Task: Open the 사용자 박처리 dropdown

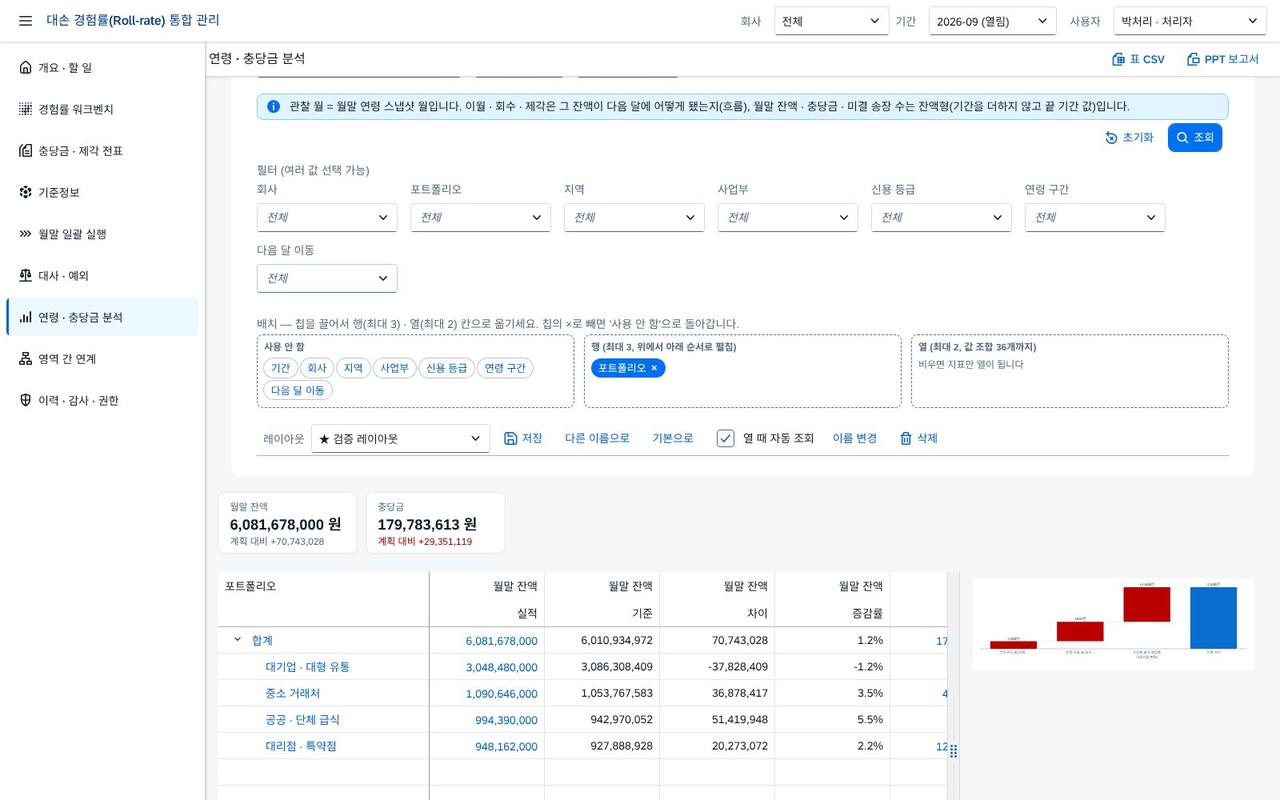Action: coord(1190,21)
